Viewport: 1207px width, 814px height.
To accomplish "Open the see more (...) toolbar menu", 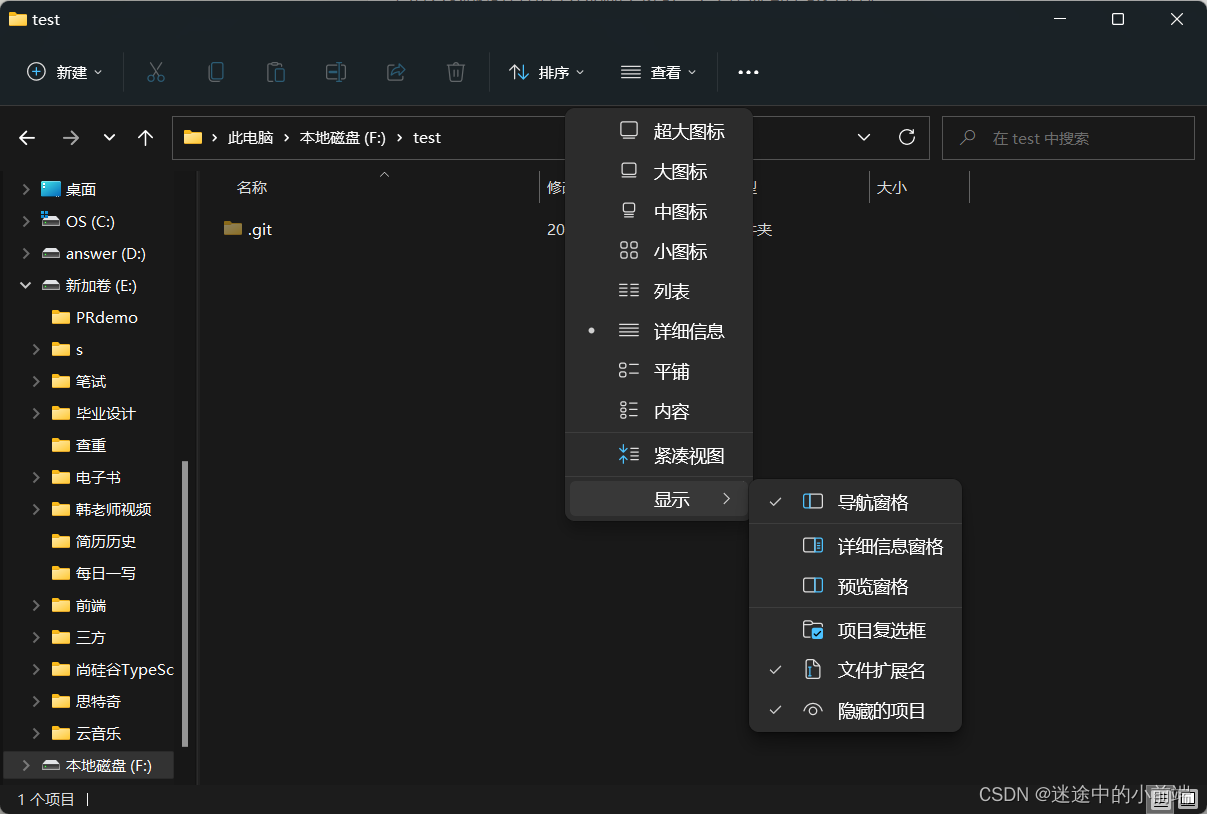I will point(747,71).
